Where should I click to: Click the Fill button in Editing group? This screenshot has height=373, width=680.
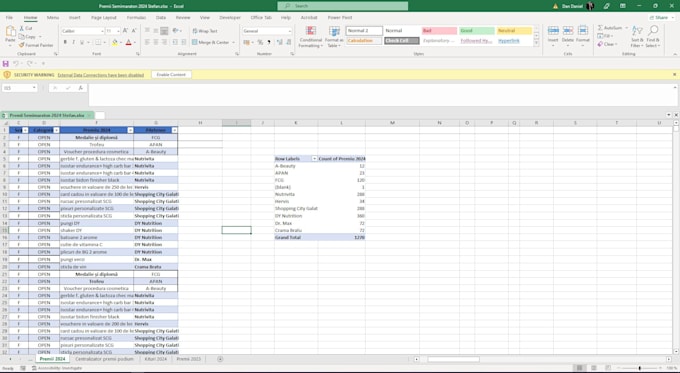[605, 36]
